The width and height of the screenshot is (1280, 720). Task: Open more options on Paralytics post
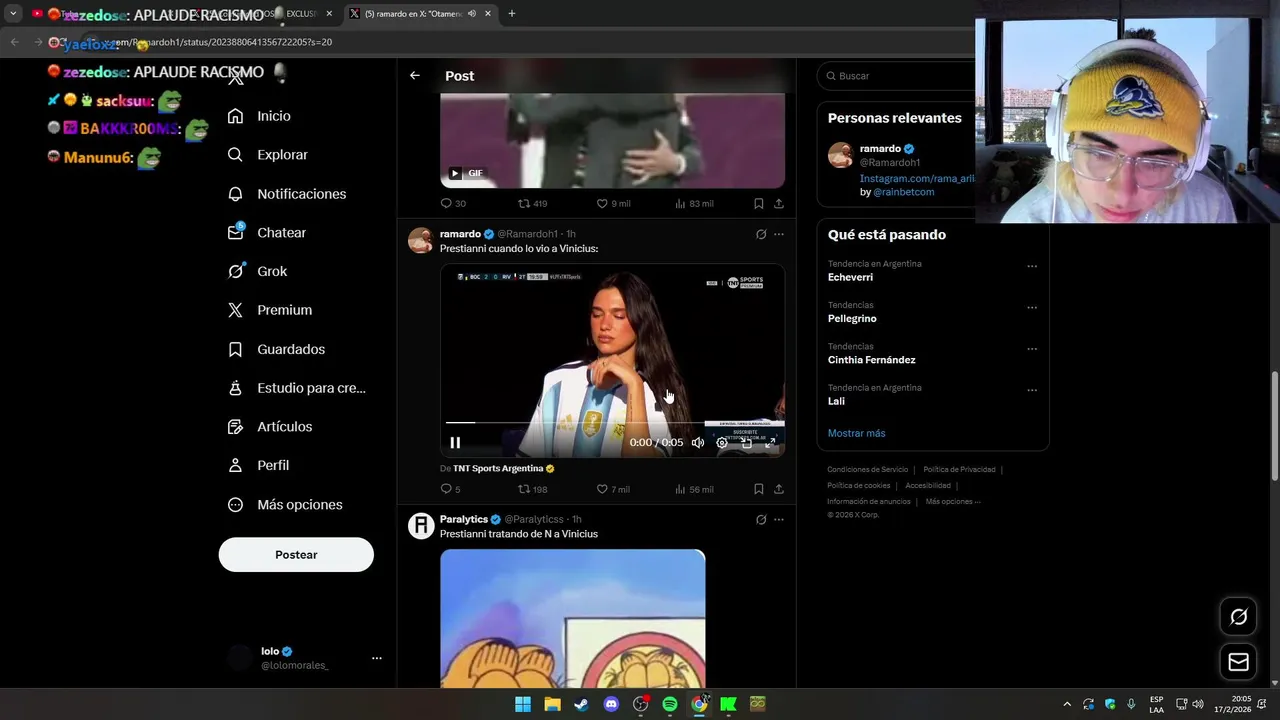tap(779, 520)
